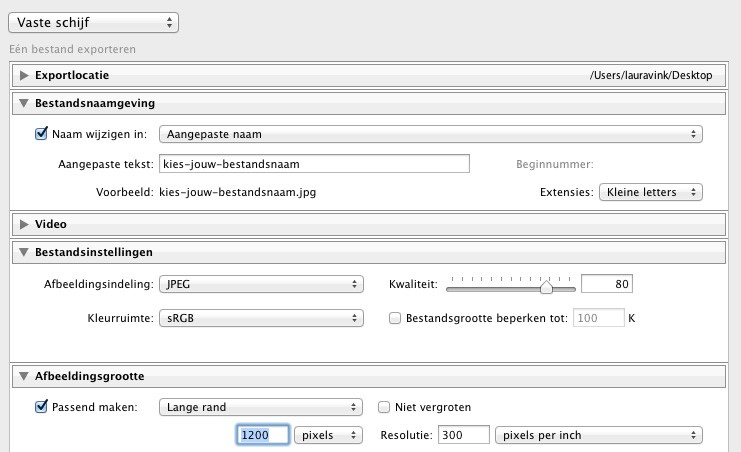Click the Kwaliteit slider handle

pos(546,287)
